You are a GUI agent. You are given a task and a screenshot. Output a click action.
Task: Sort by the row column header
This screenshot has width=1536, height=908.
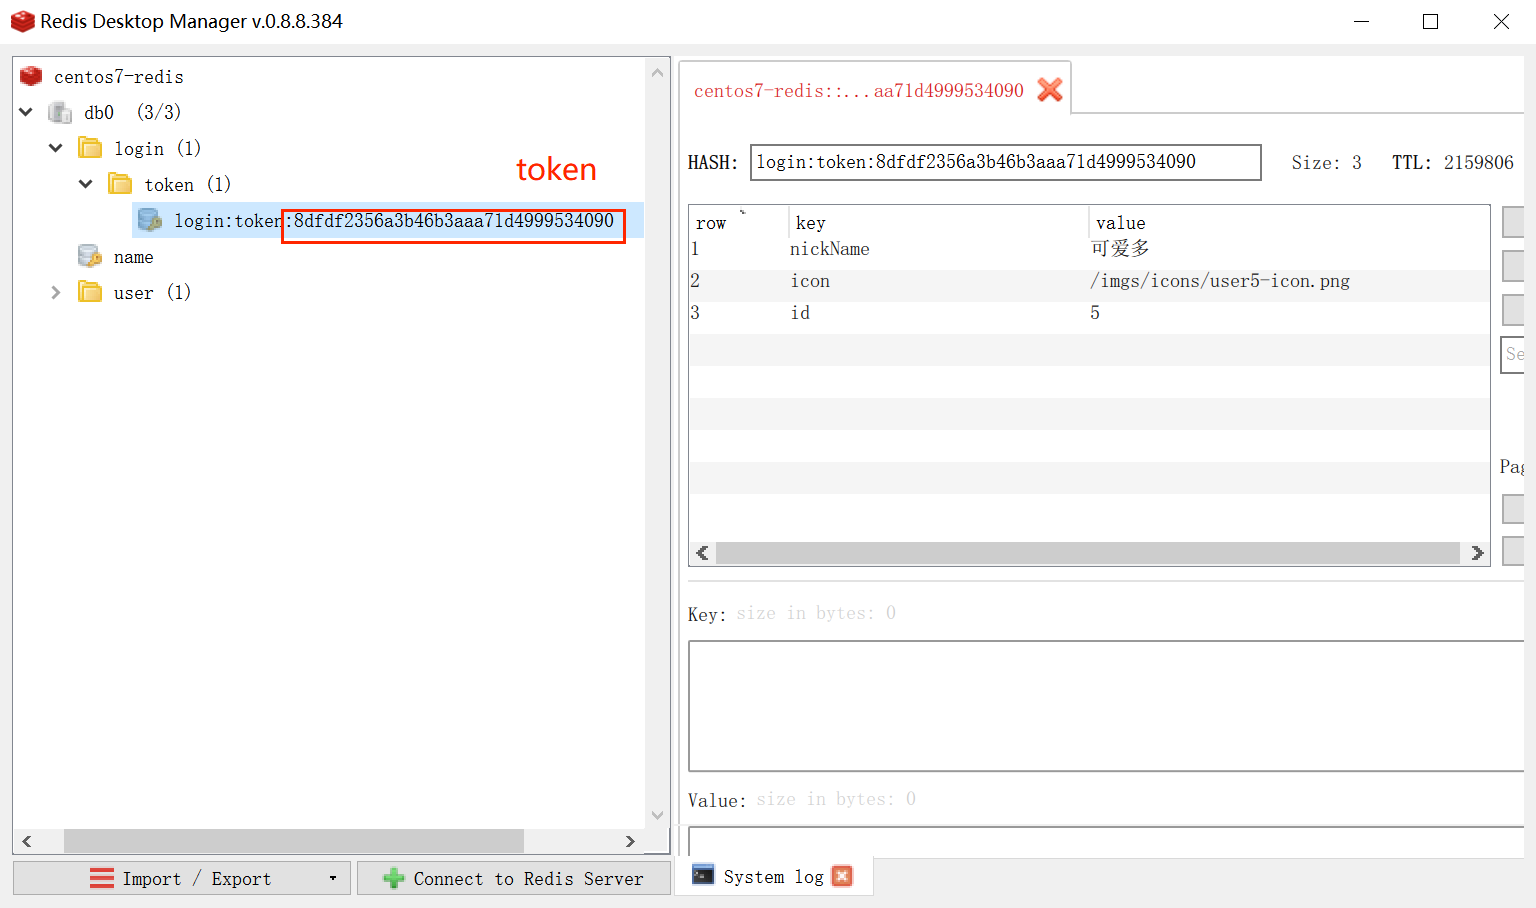point(738,222)
